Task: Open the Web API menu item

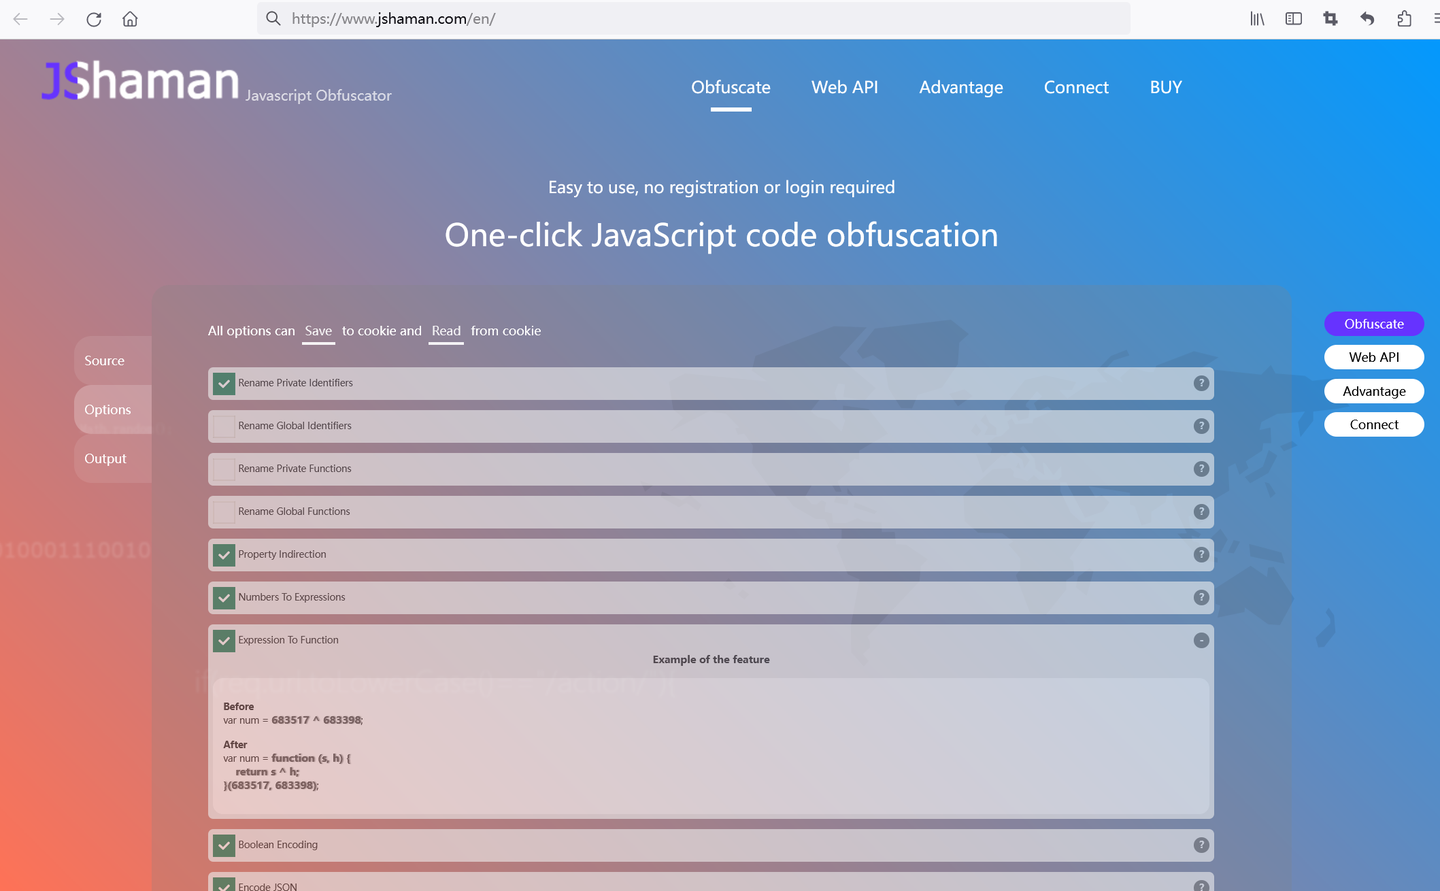Action: (844, 87)
